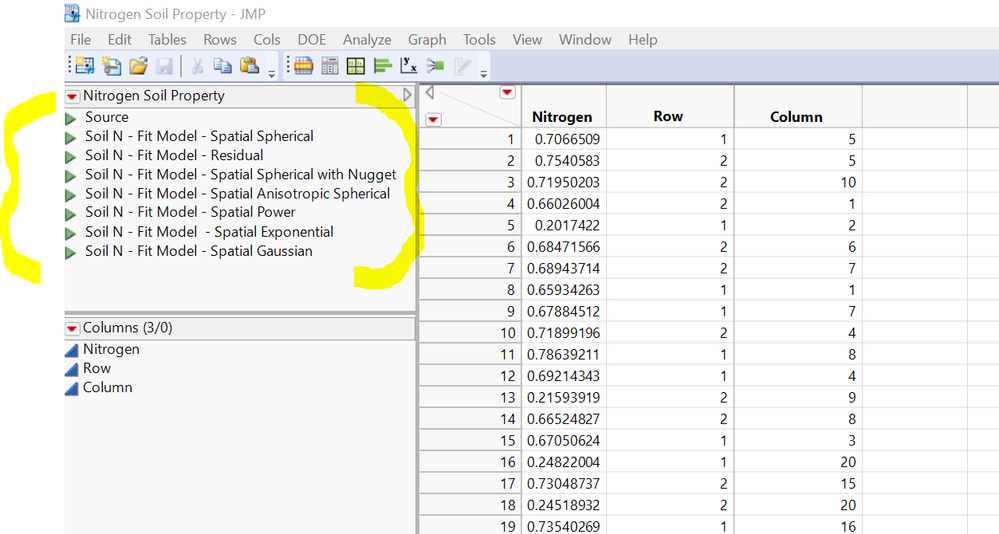999x534 pixels.
Task: Run the Spatial Exponential script green arrow
Action: (x=71, y=233)
